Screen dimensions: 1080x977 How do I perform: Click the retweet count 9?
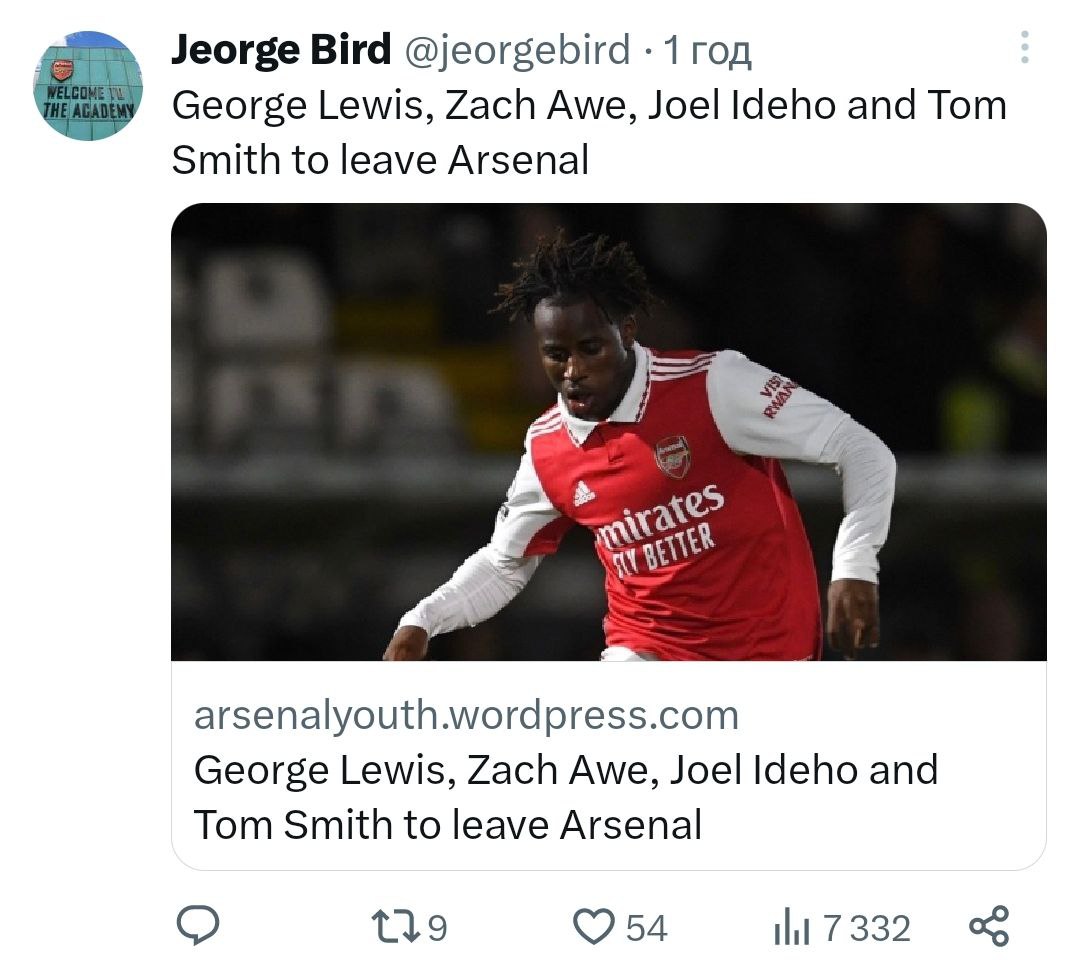pos(436,928)
